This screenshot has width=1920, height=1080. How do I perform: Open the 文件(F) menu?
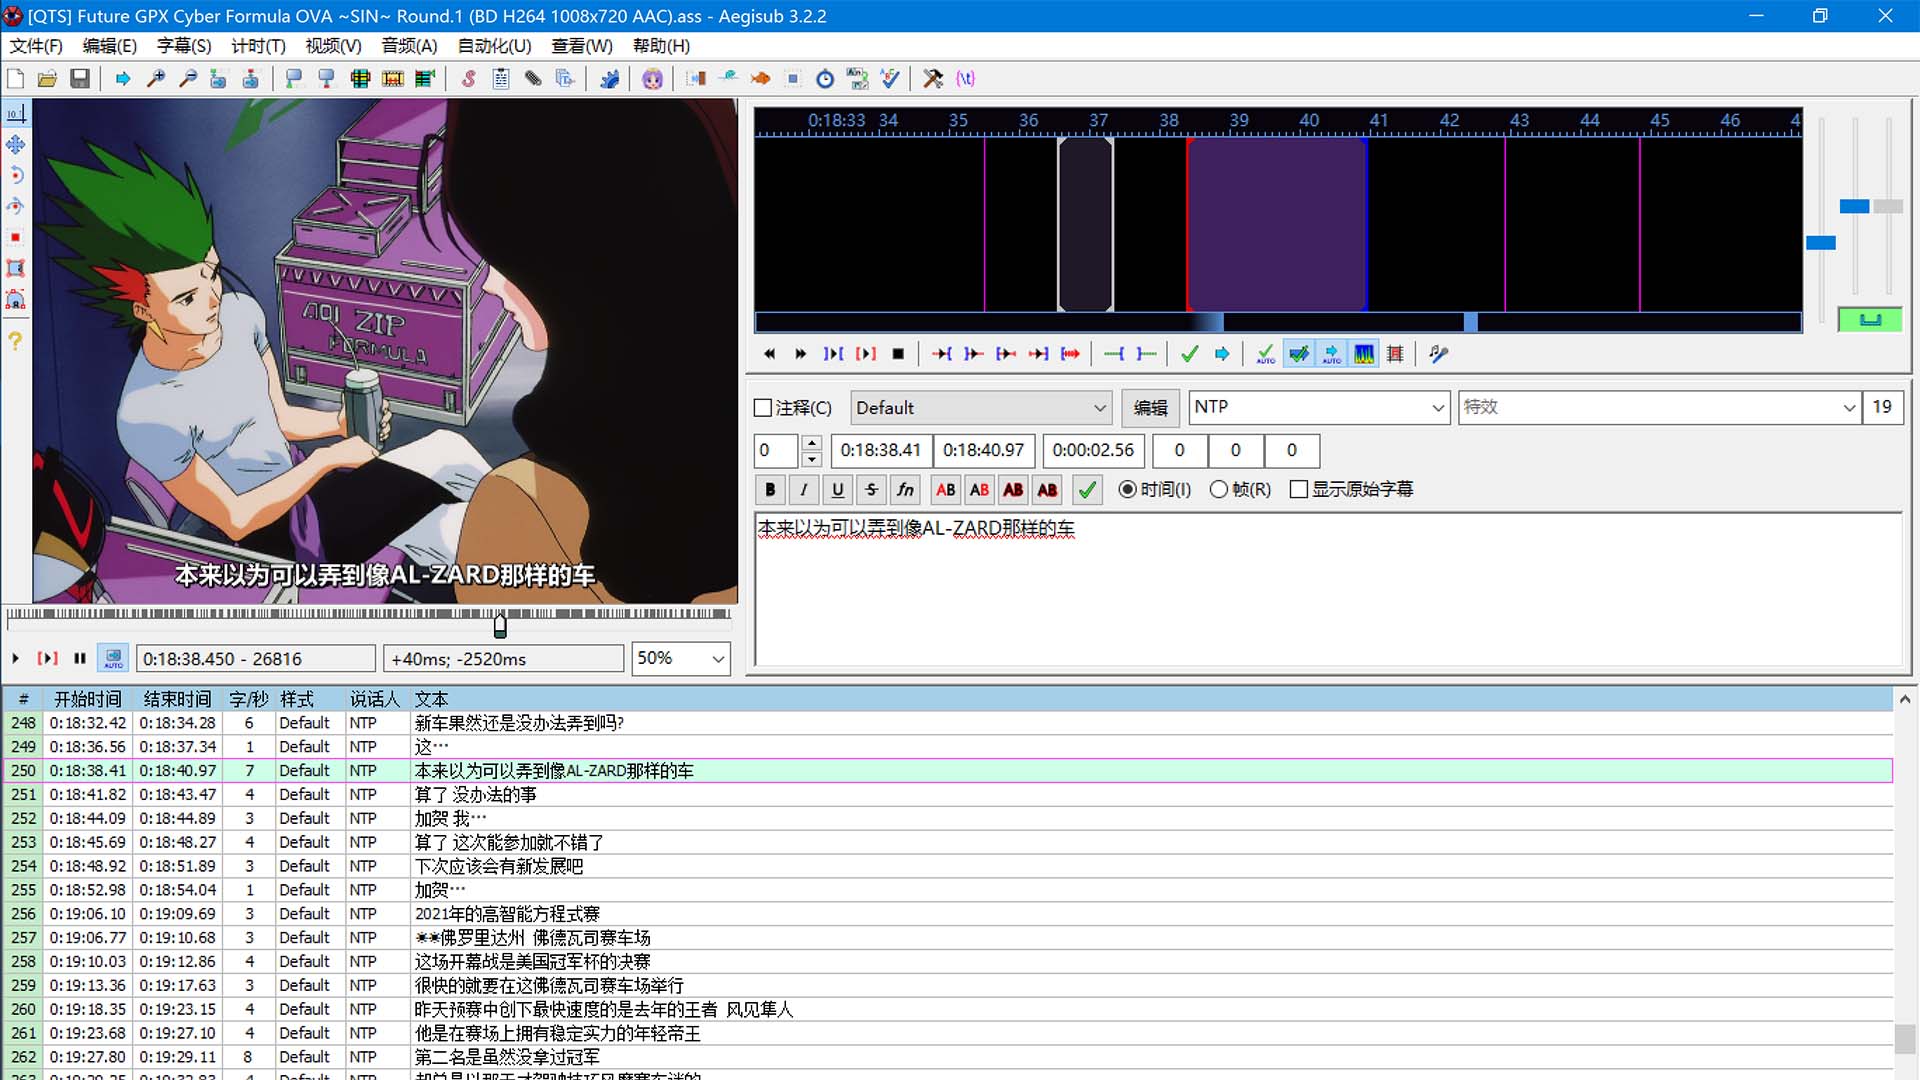(x=36, y=46)
